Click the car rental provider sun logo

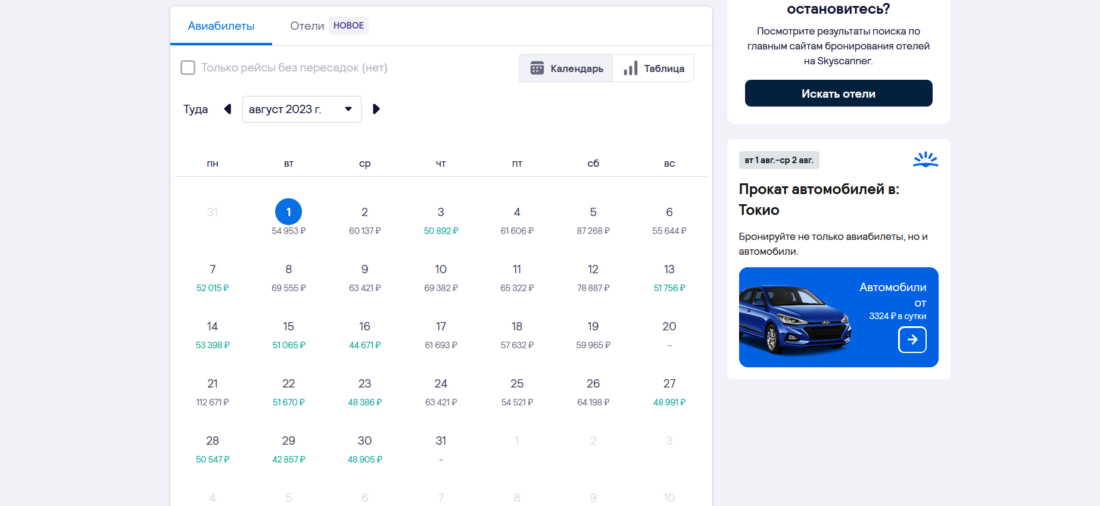pos(925,160)
